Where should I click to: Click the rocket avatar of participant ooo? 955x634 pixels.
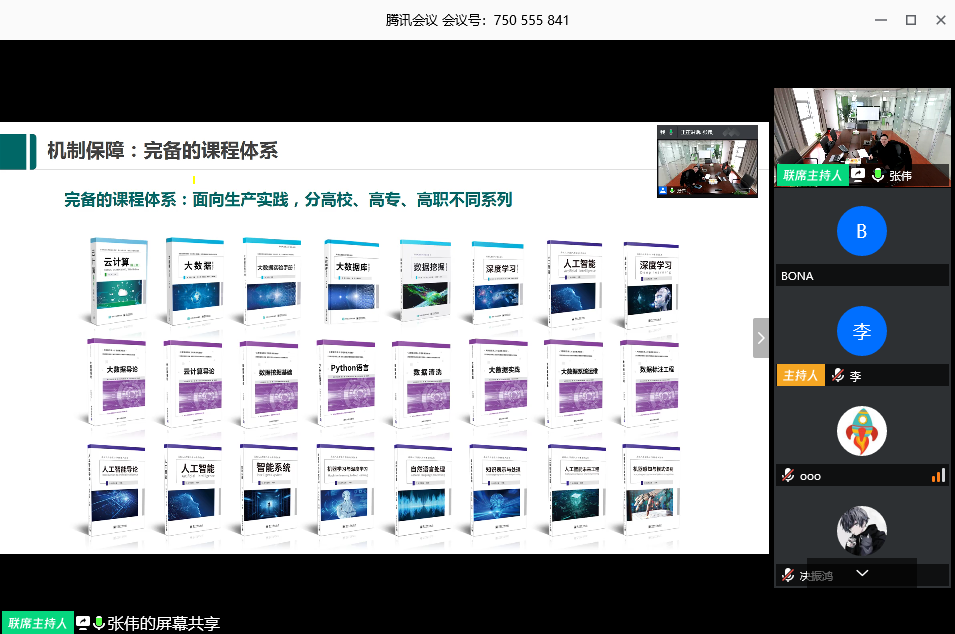(x=861, y=432)
